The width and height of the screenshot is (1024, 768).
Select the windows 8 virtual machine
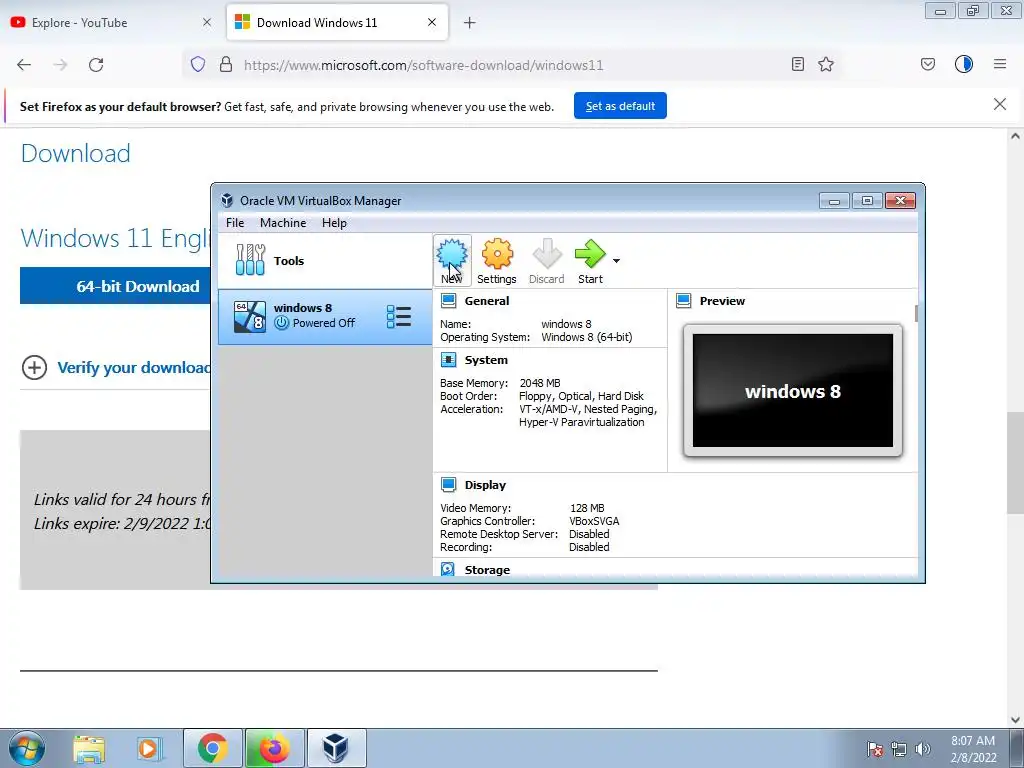coord(325,317)
